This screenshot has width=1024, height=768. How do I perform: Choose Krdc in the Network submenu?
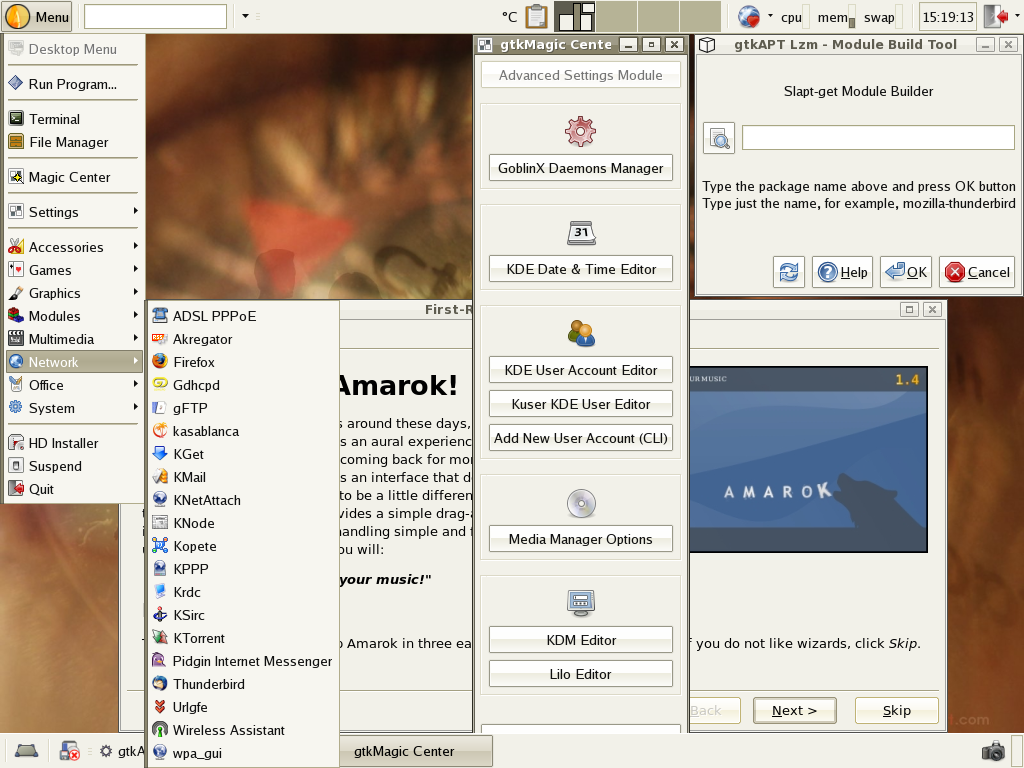click(x=243, y=592)
